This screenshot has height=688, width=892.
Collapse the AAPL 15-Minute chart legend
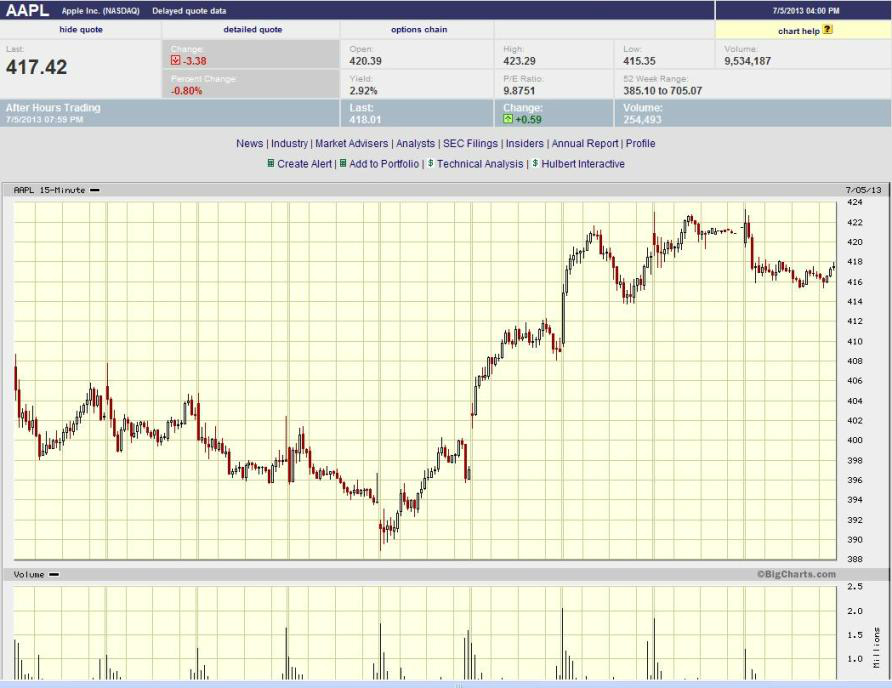95,190
